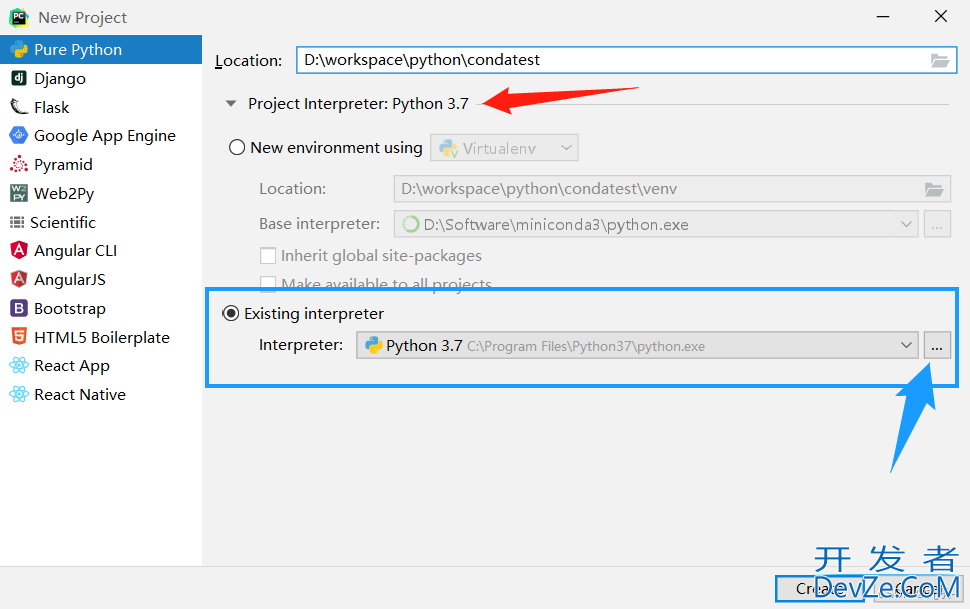Select React Native project type
The width and height of the screenshot is (970, 609).
point(101,394)
